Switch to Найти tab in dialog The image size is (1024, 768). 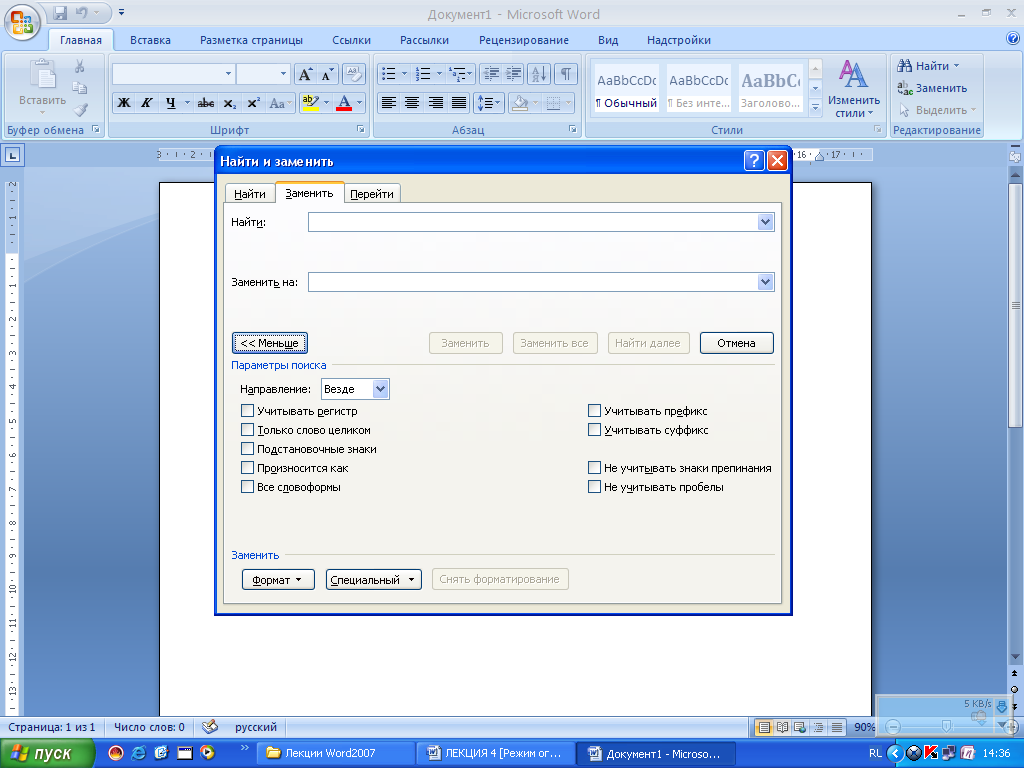pos(249,194)
